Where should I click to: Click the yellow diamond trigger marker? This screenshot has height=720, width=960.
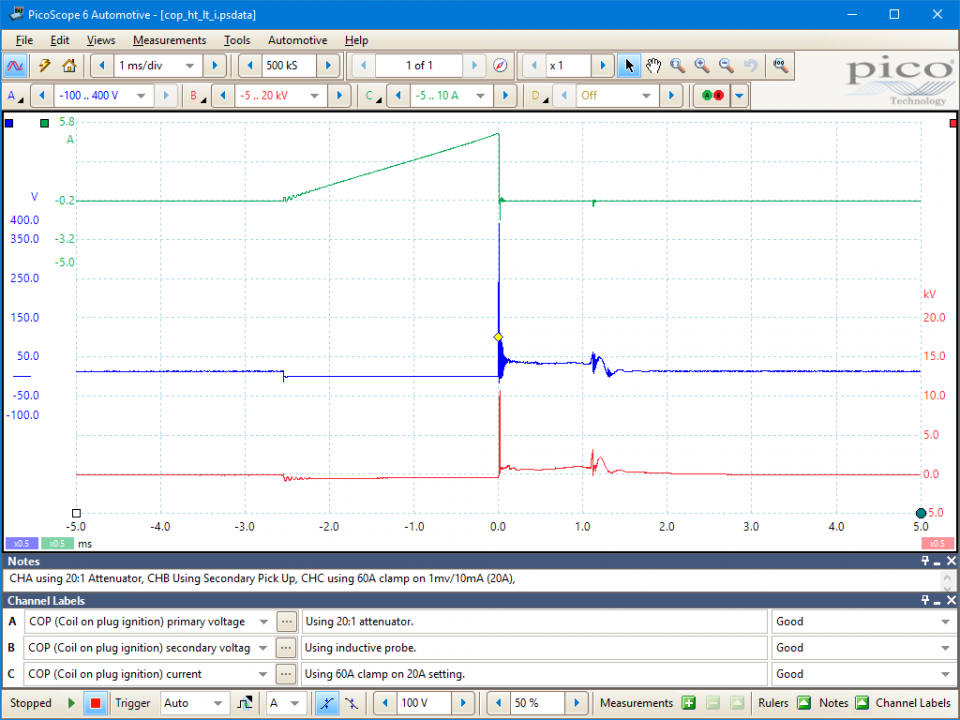498,337
